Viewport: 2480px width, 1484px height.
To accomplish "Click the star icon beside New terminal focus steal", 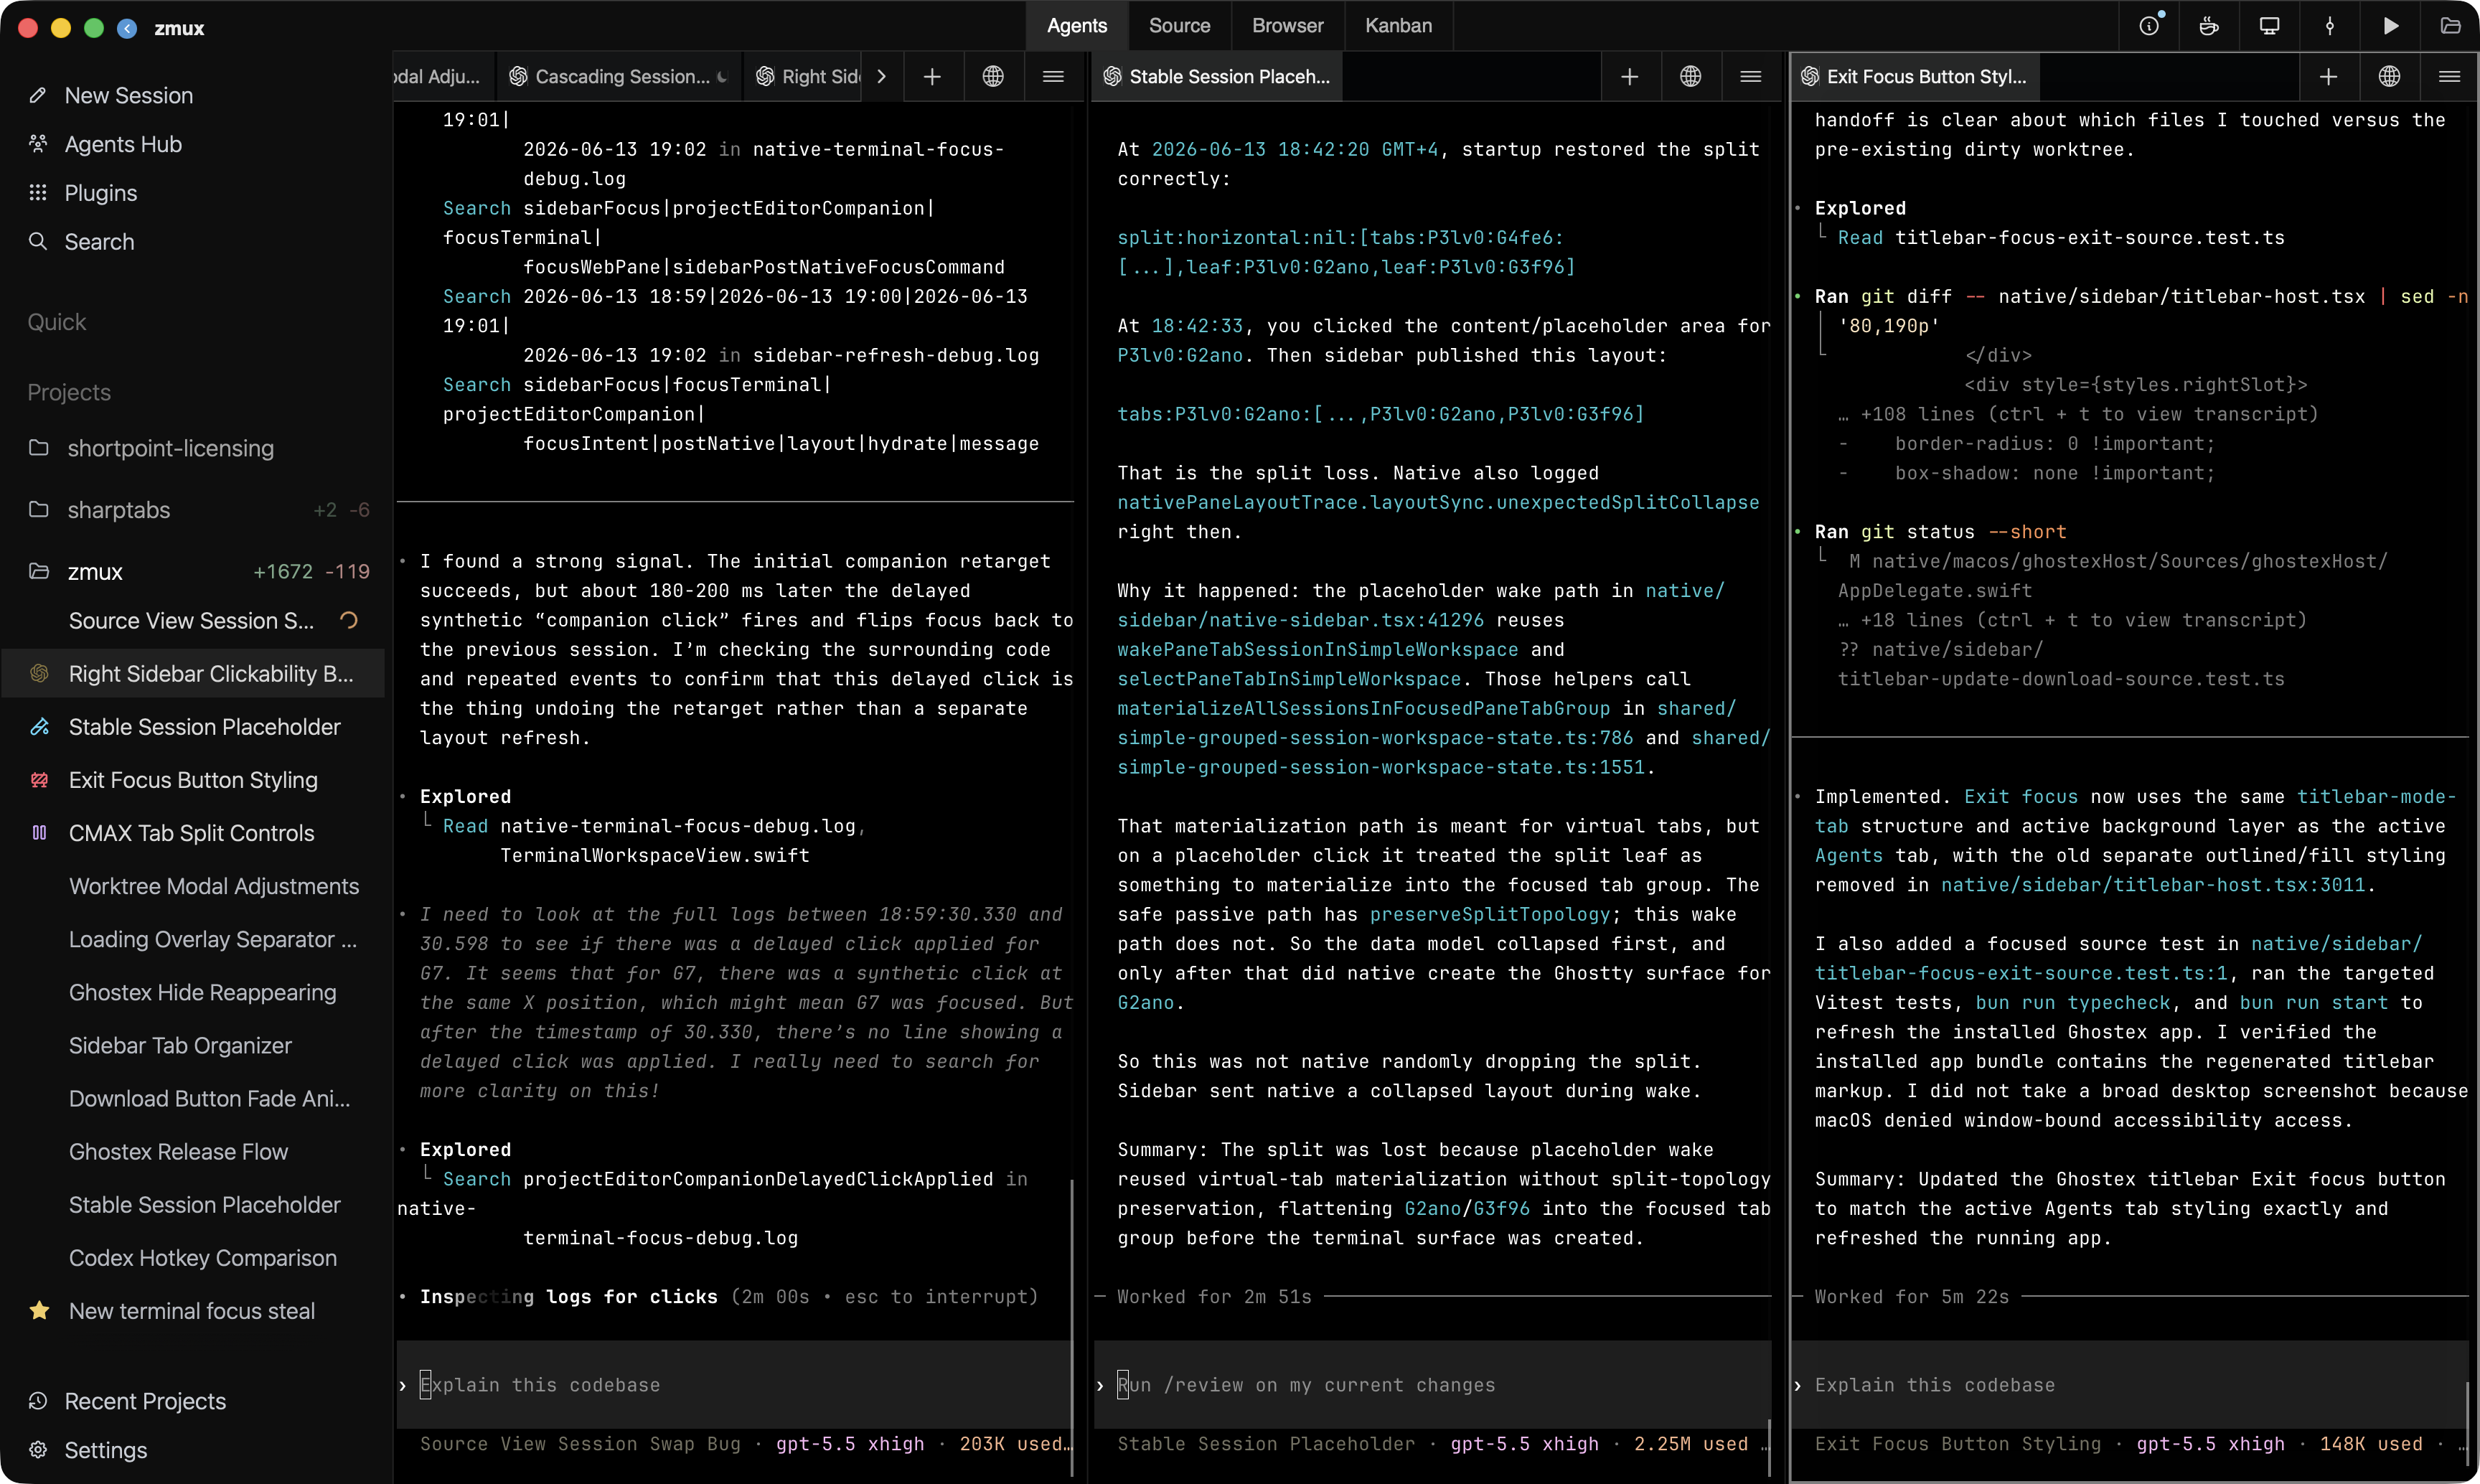I will 39,1310.
